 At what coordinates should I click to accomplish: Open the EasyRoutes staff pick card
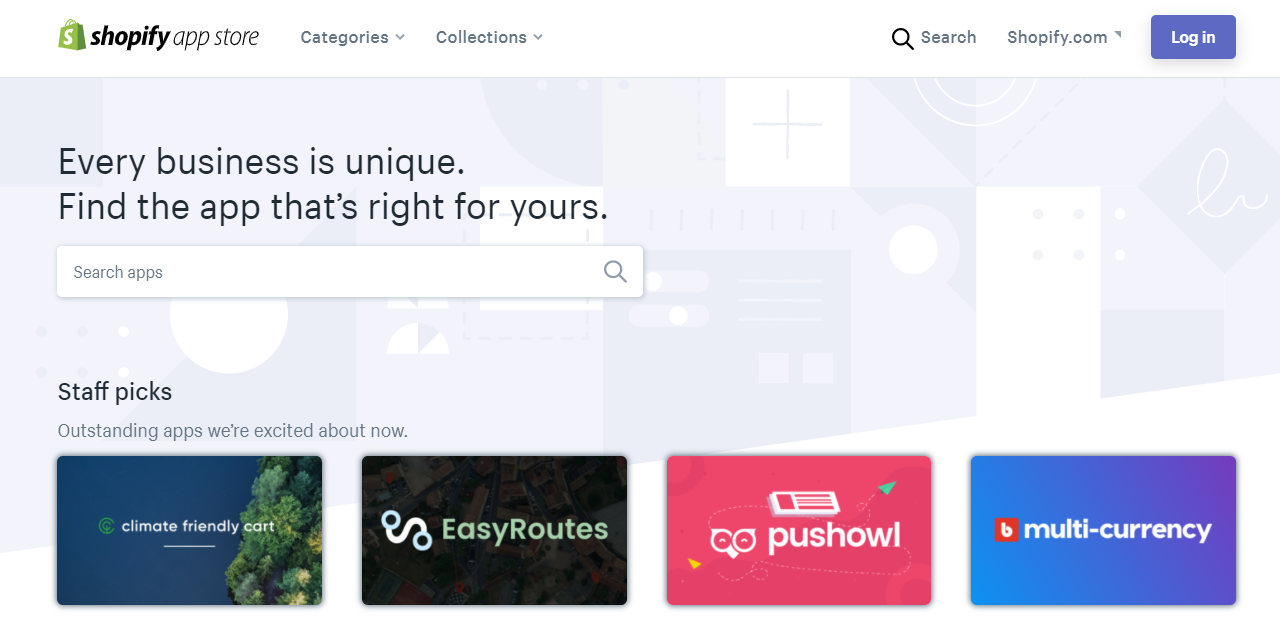(x=494, y=530)
